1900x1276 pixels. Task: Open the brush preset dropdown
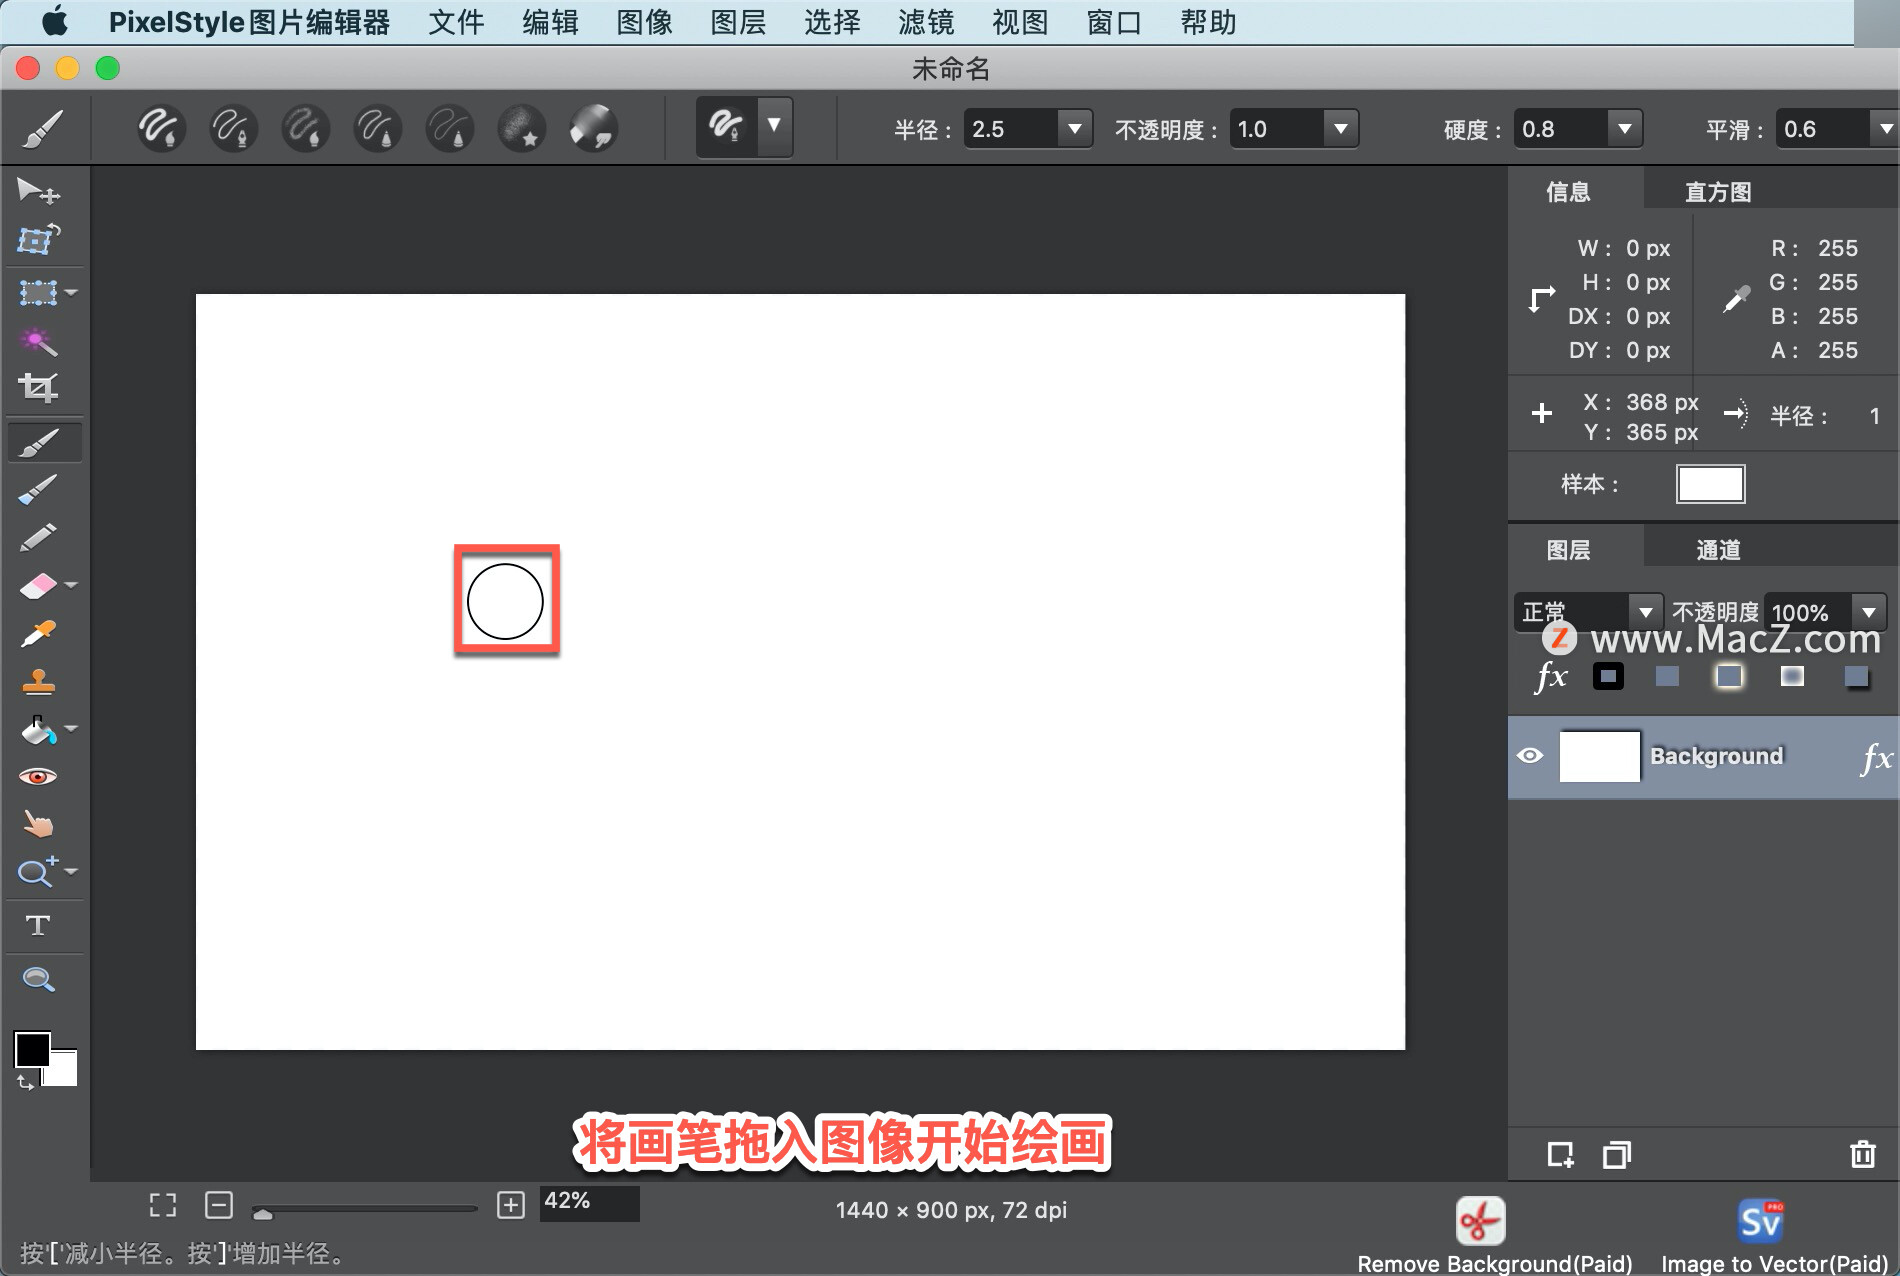click(x=772, y=127)
